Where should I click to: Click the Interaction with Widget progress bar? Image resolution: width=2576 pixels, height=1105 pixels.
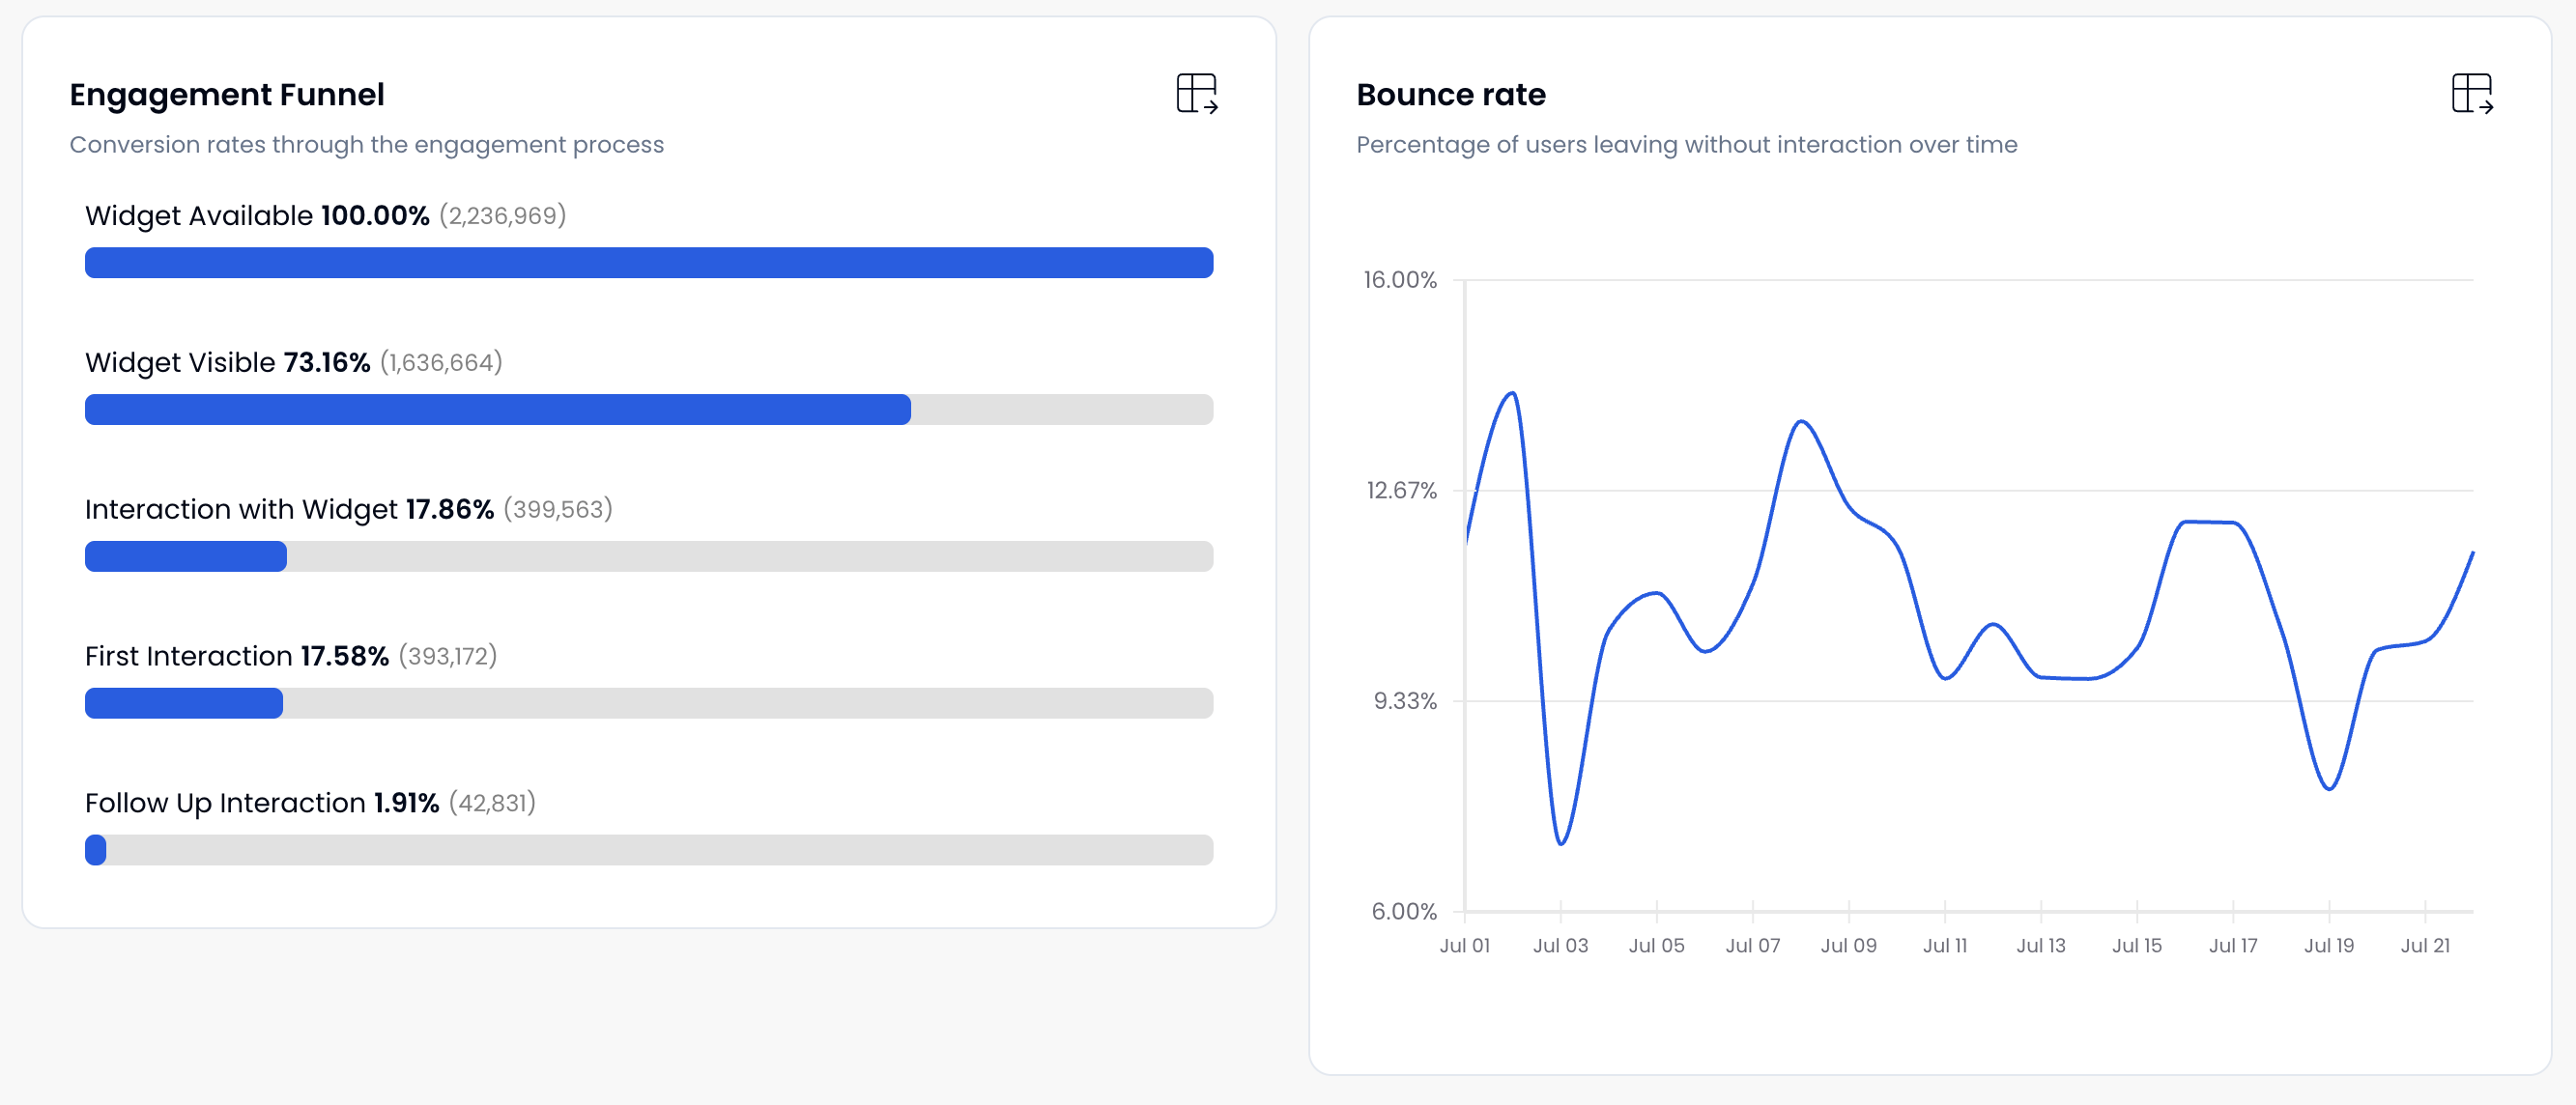(x=649, y=557)
